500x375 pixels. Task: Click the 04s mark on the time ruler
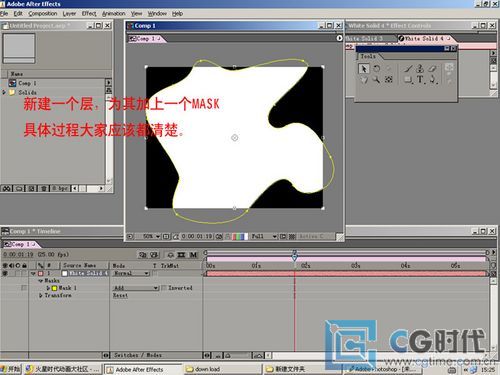[x=405, y=265]
